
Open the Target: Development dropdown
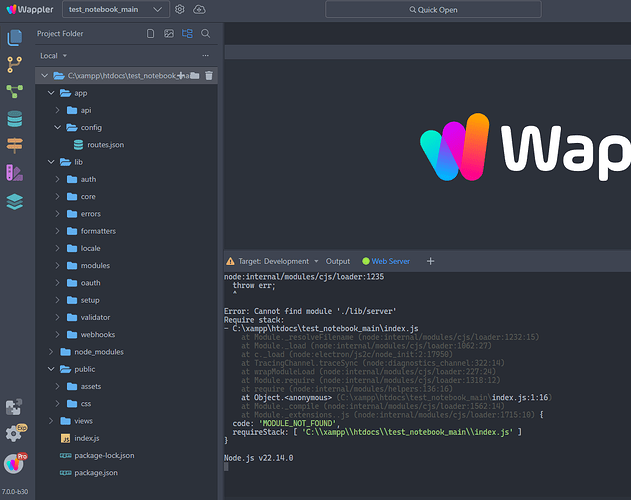[x=278, y=261]
